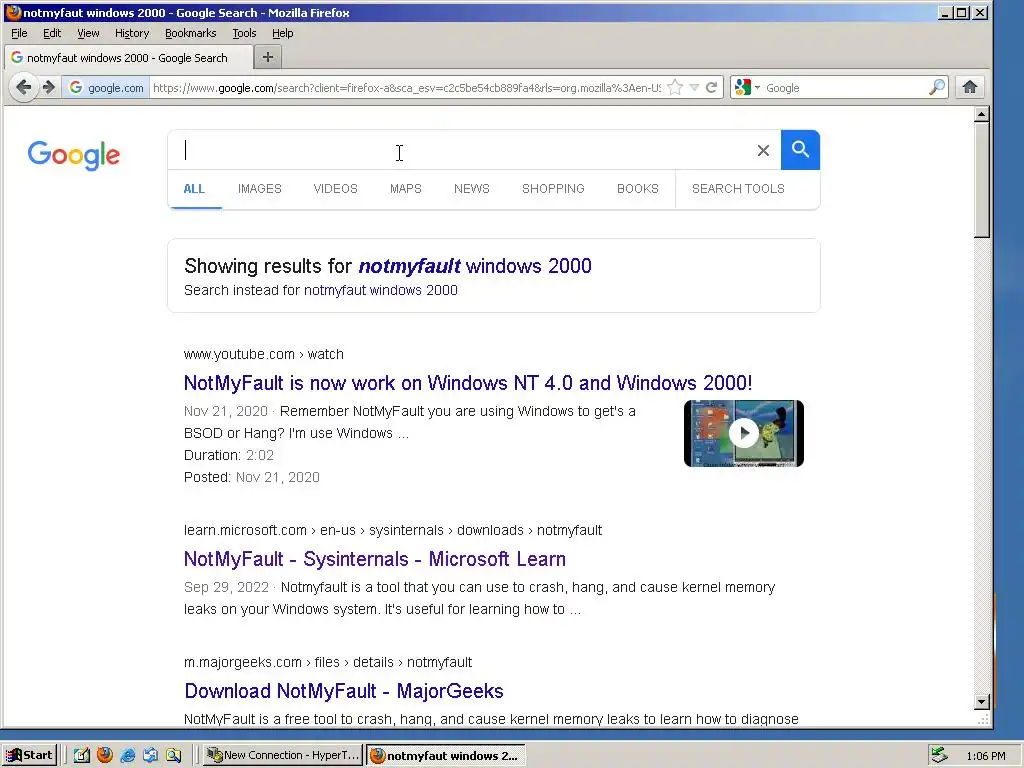Switch to IMAGES results tab
Image resolution: width=1024 pixels, height=768 pixels.
[259, 189]
